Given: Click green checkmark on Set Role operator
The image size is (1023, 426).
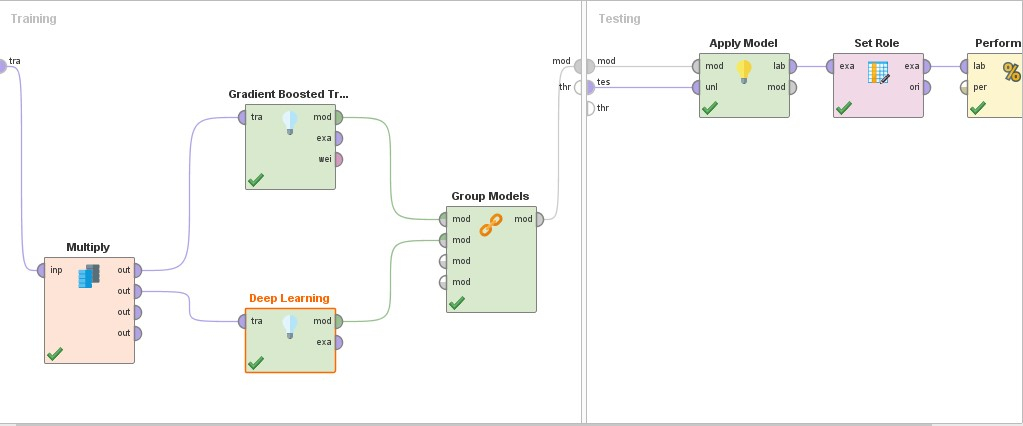Looking at the screenshot, I should (x=844, y=108).
